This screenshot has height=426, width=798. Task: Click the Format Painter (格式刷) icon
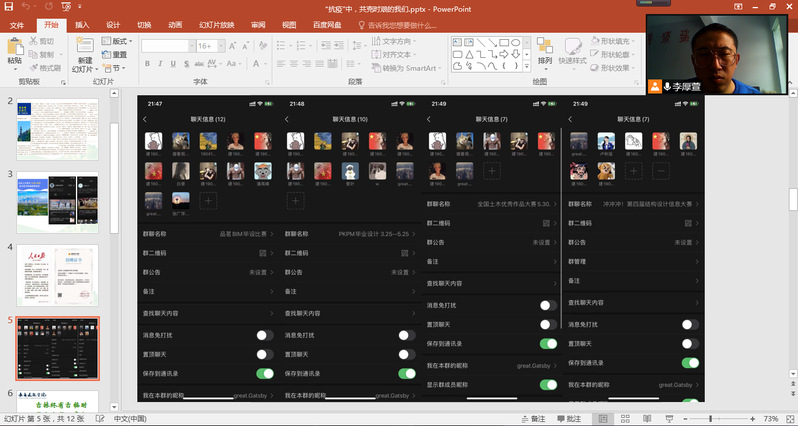pos(44,68)
